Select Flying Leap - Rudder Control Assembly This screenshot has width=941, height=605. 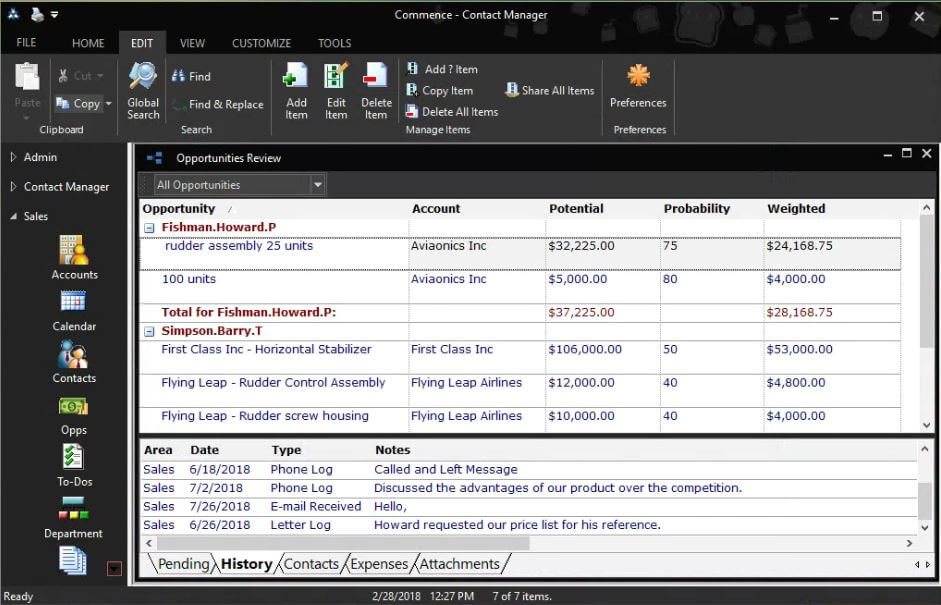click(520, 391)
